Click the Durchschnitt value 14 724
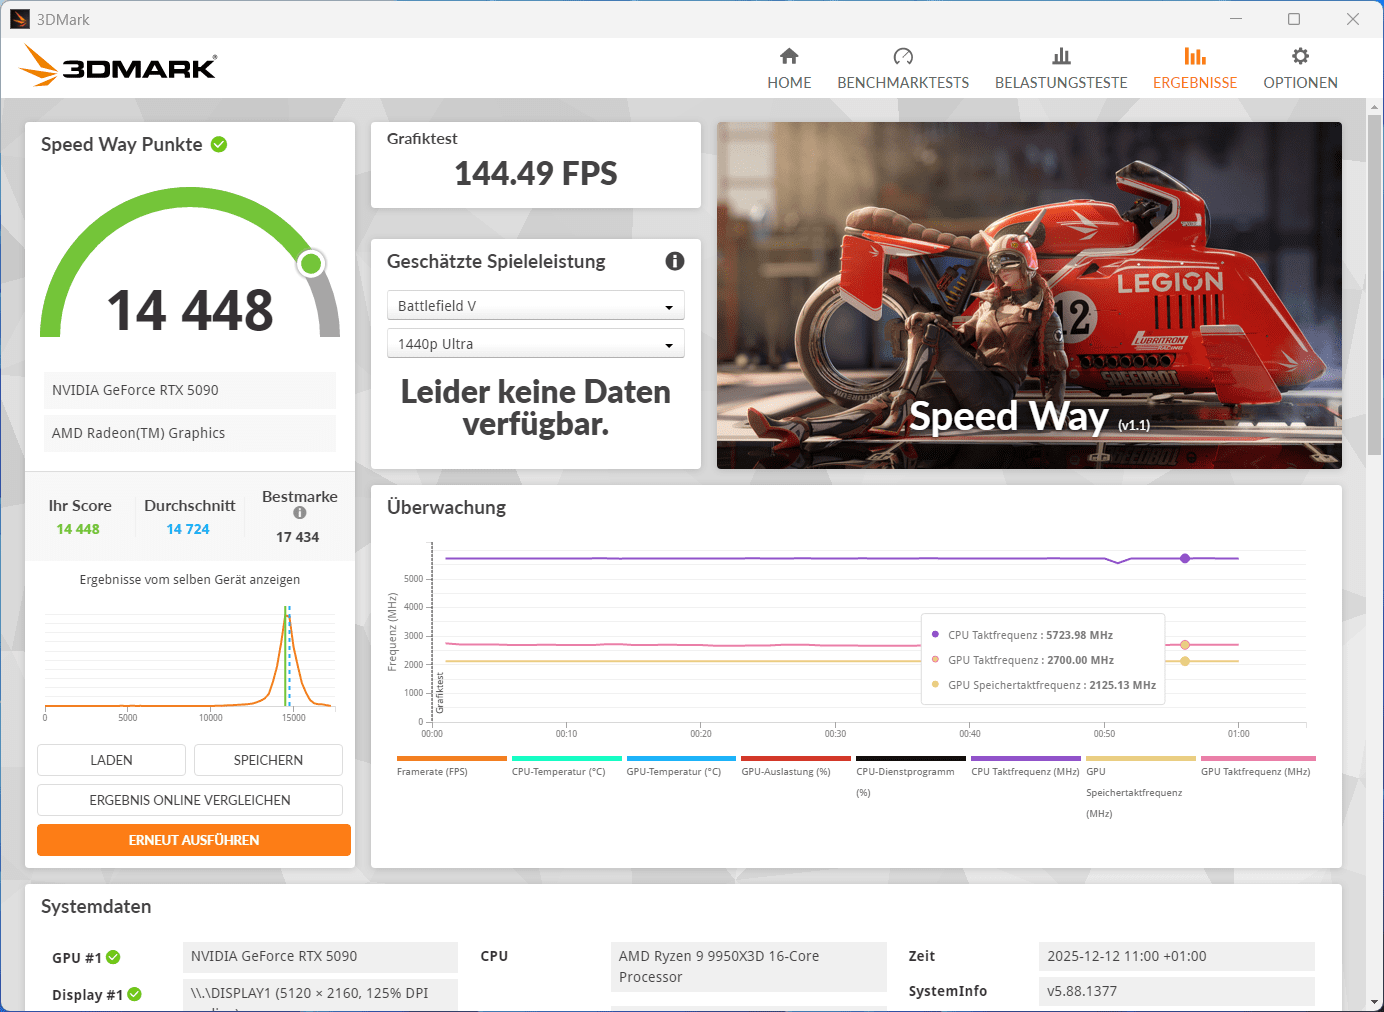Image resolution: width=1384 pixels, height=1012 pixels. coord(188,529)
